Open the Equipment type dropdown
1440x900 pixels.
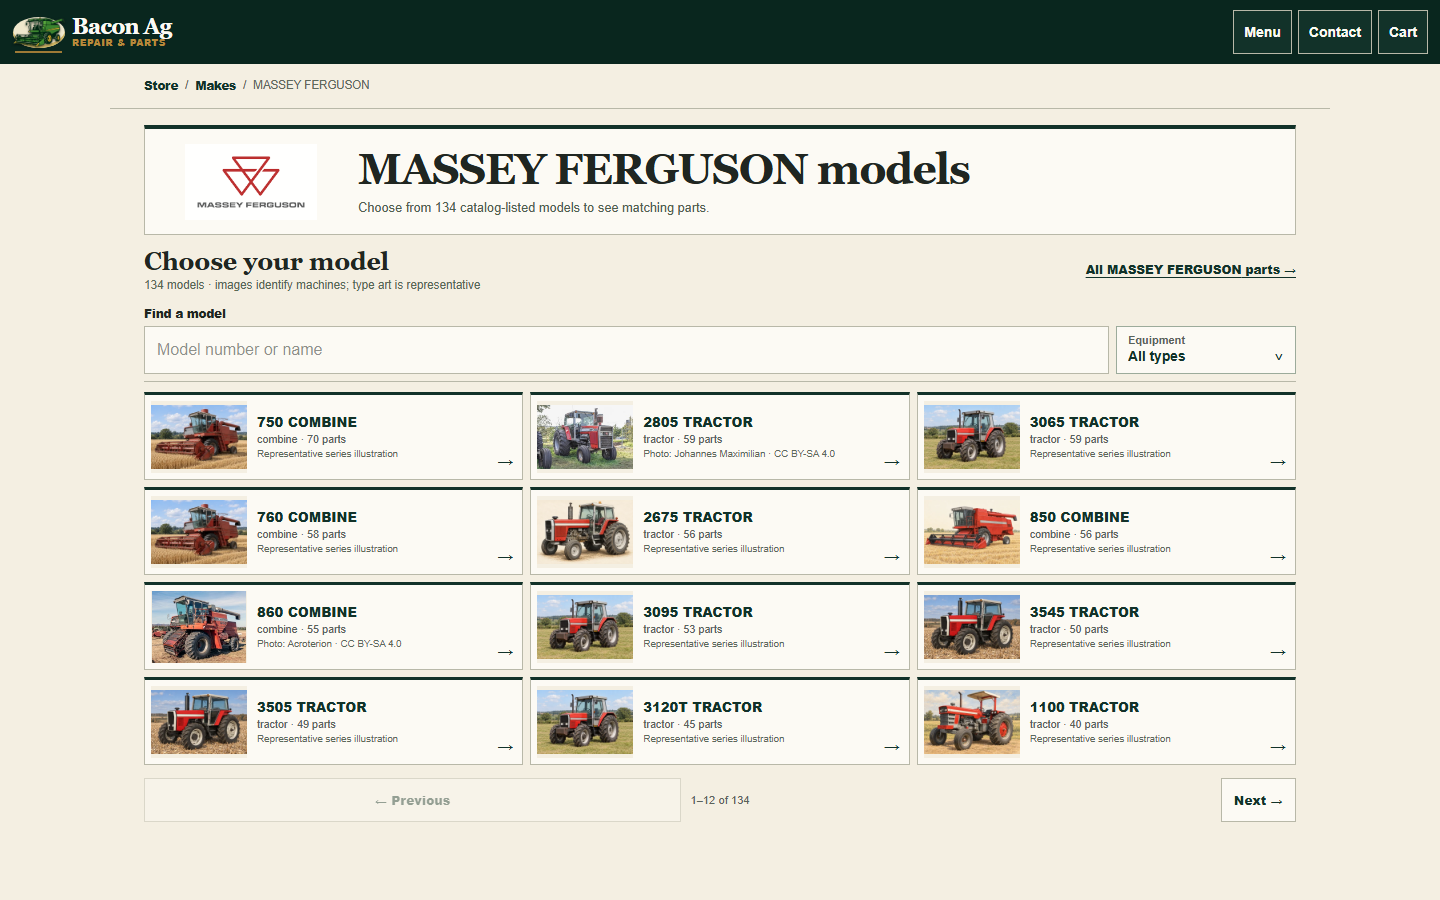(x=1206, y=350)
